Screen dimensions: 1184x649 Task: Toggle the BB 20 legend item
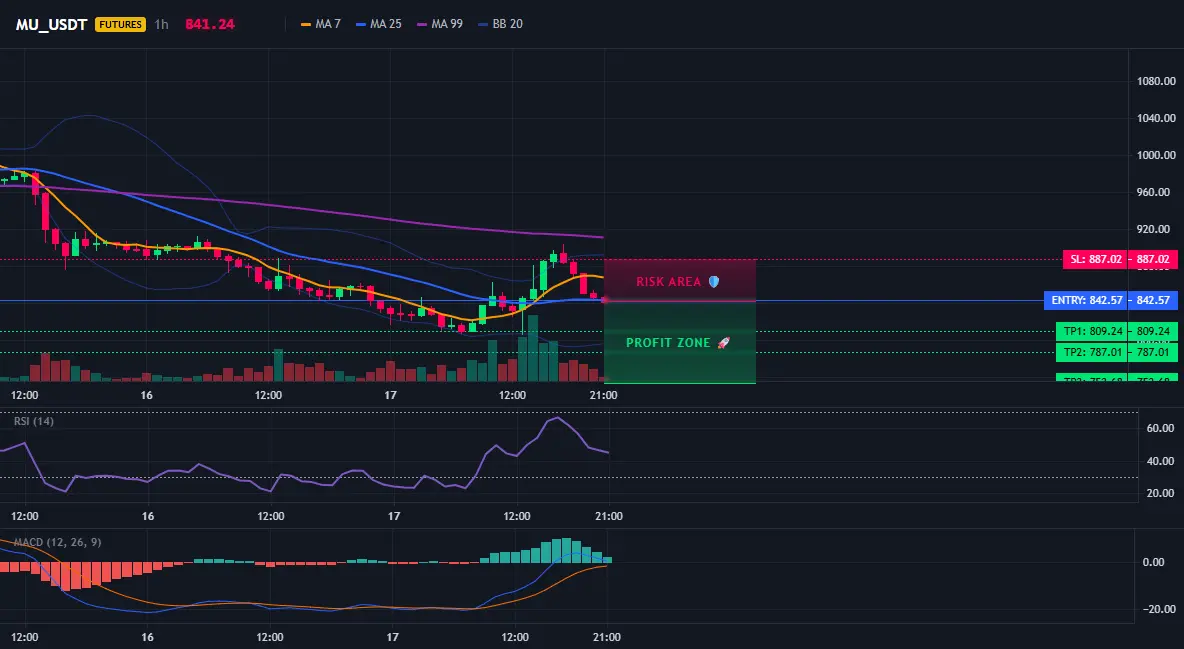pos(501,24)
